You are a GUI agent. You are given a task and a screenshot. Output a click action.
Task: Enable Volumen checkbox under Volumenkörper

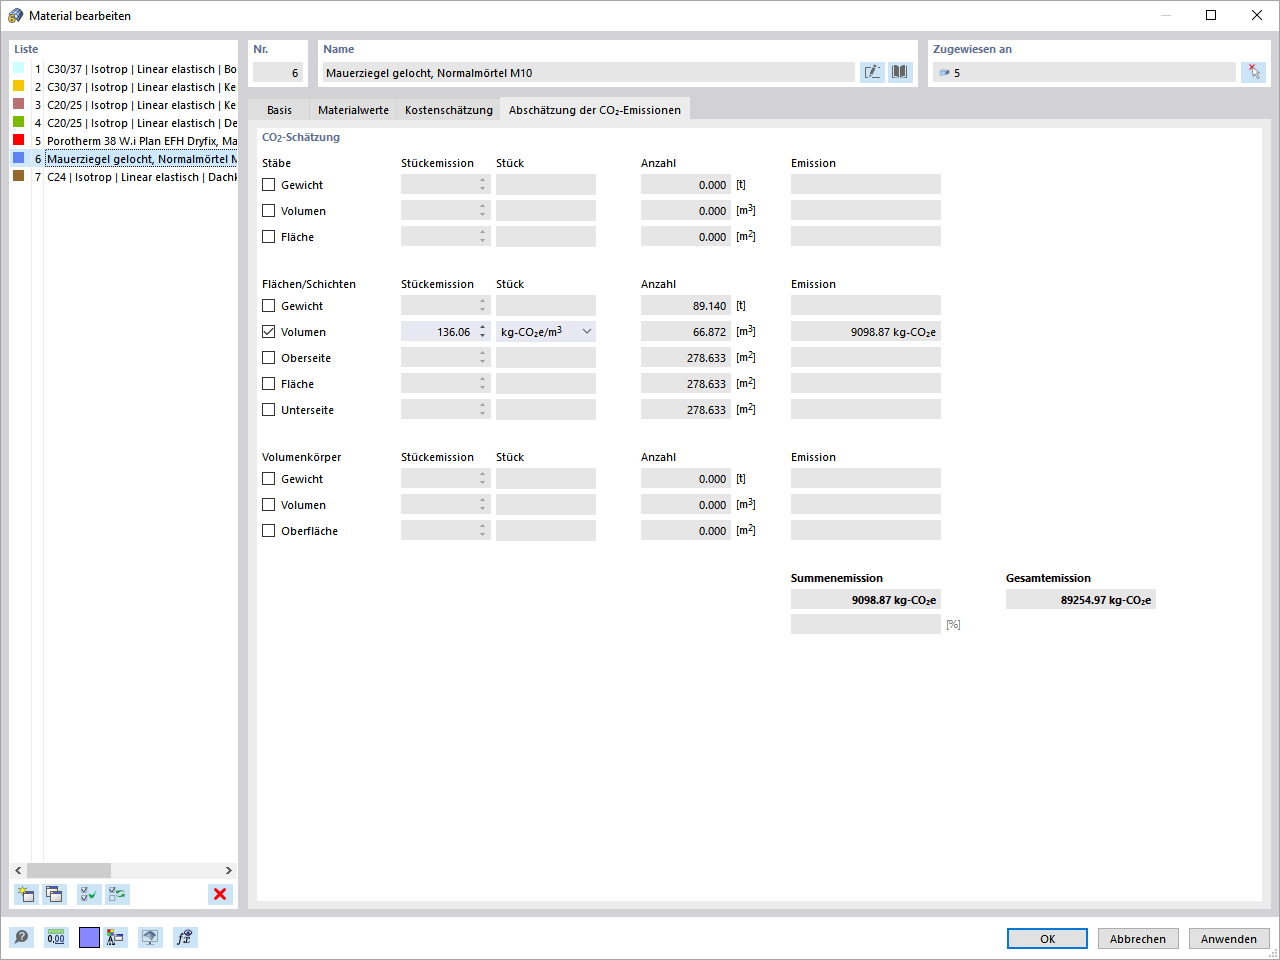(268, 505)
